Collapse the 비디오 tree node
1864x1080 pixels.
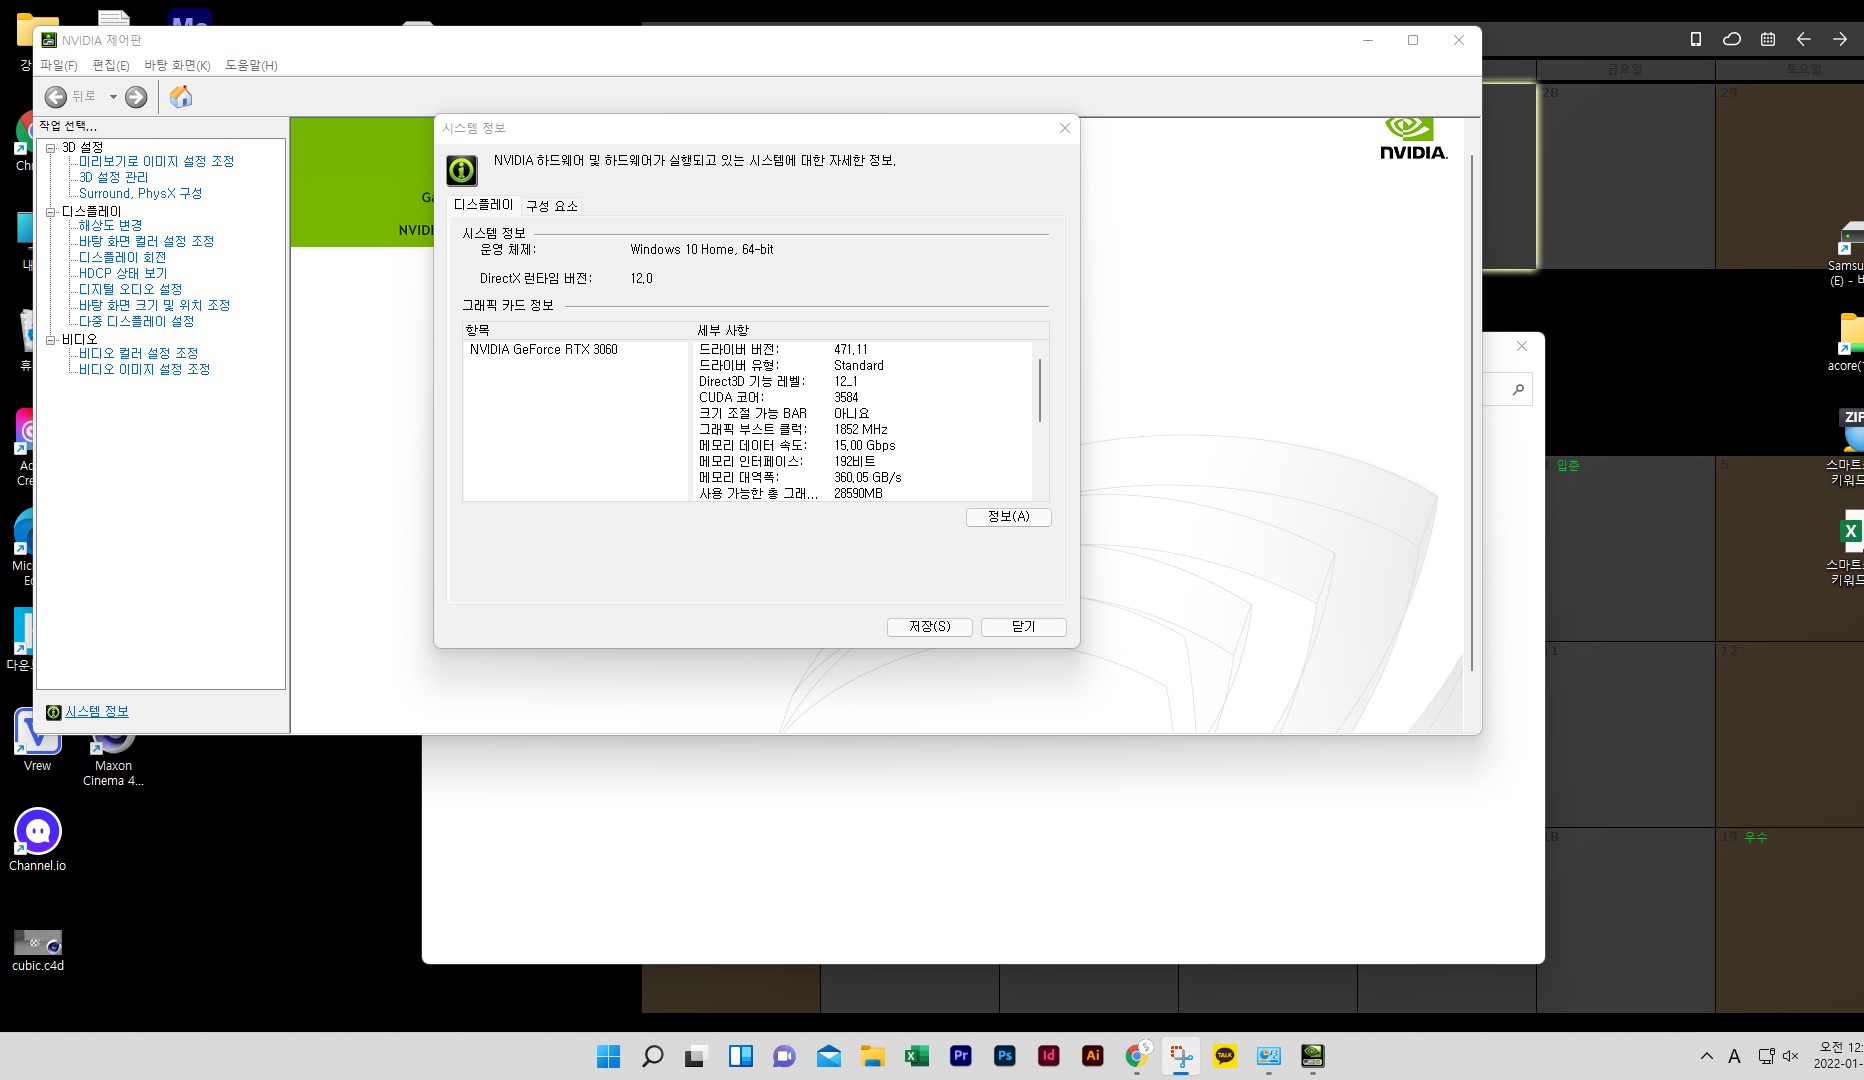click(x=51, y=340)
